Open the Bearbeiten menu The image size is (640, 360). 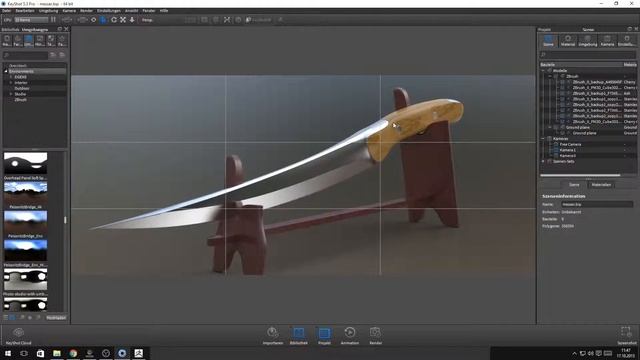point(25,11)
